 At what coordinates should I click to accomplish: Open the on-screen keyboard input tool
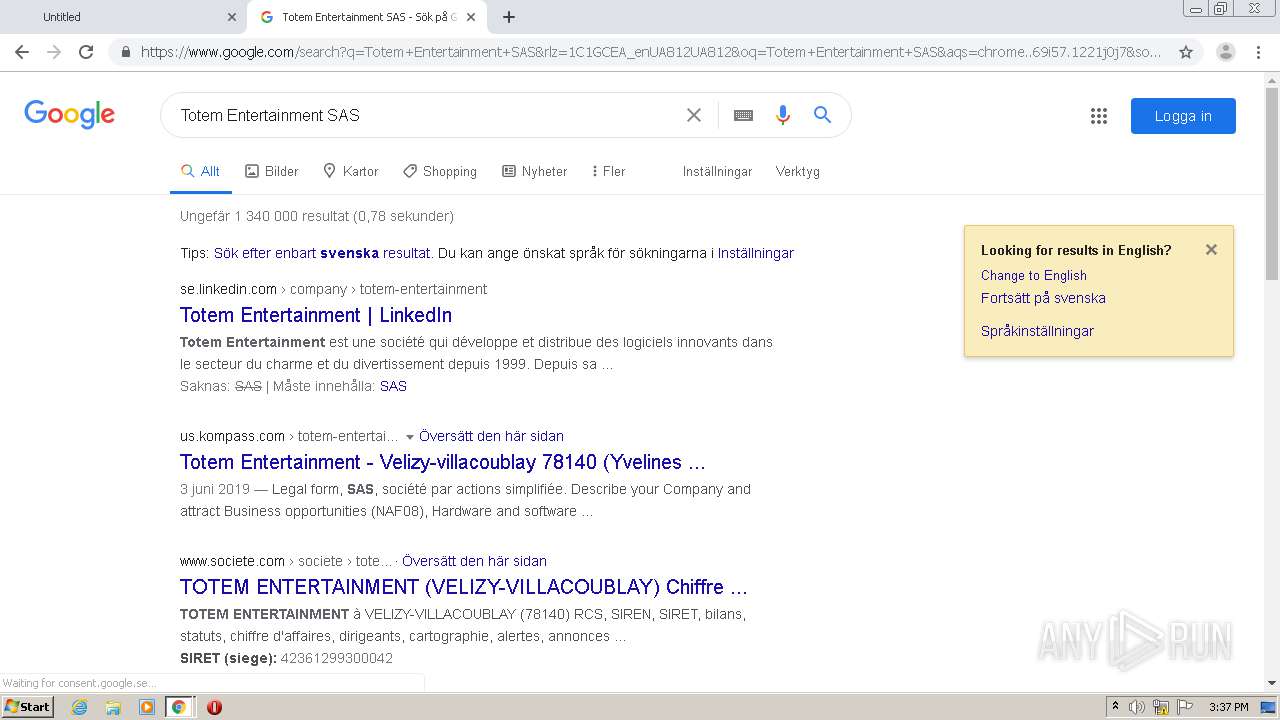[x=743, y=115]
